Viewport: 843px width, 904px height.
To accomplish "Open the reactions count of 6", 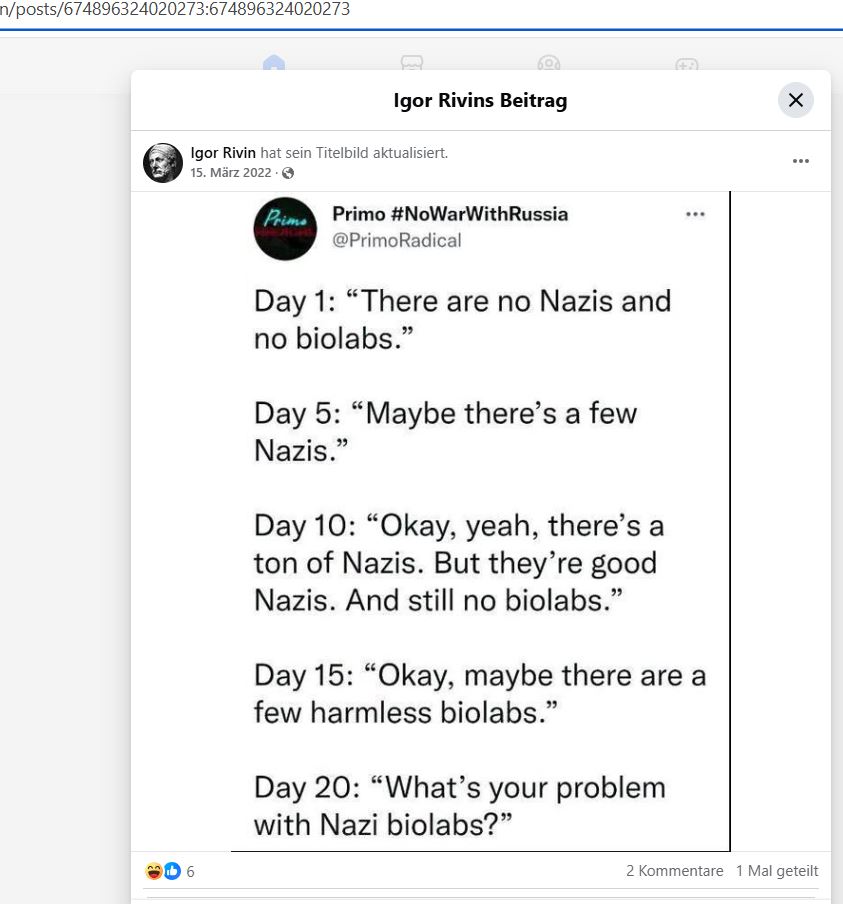I will coord(190,871).
